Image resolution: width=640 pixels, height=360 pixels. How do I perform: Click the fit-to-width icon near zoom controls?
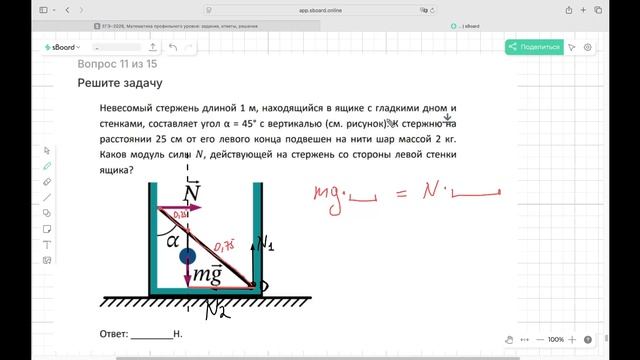tap(524, 340)
